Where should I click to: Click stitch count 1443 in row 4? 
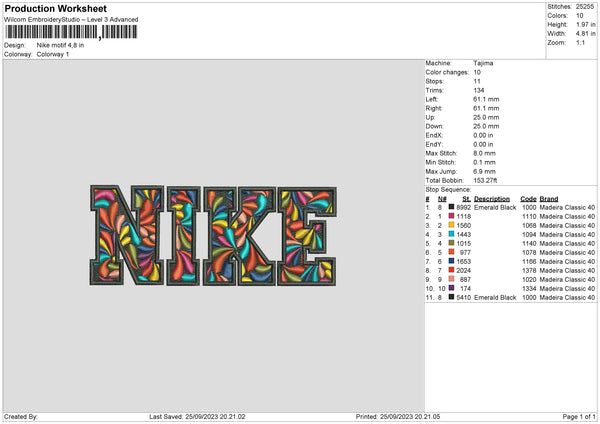coord(463,235)
